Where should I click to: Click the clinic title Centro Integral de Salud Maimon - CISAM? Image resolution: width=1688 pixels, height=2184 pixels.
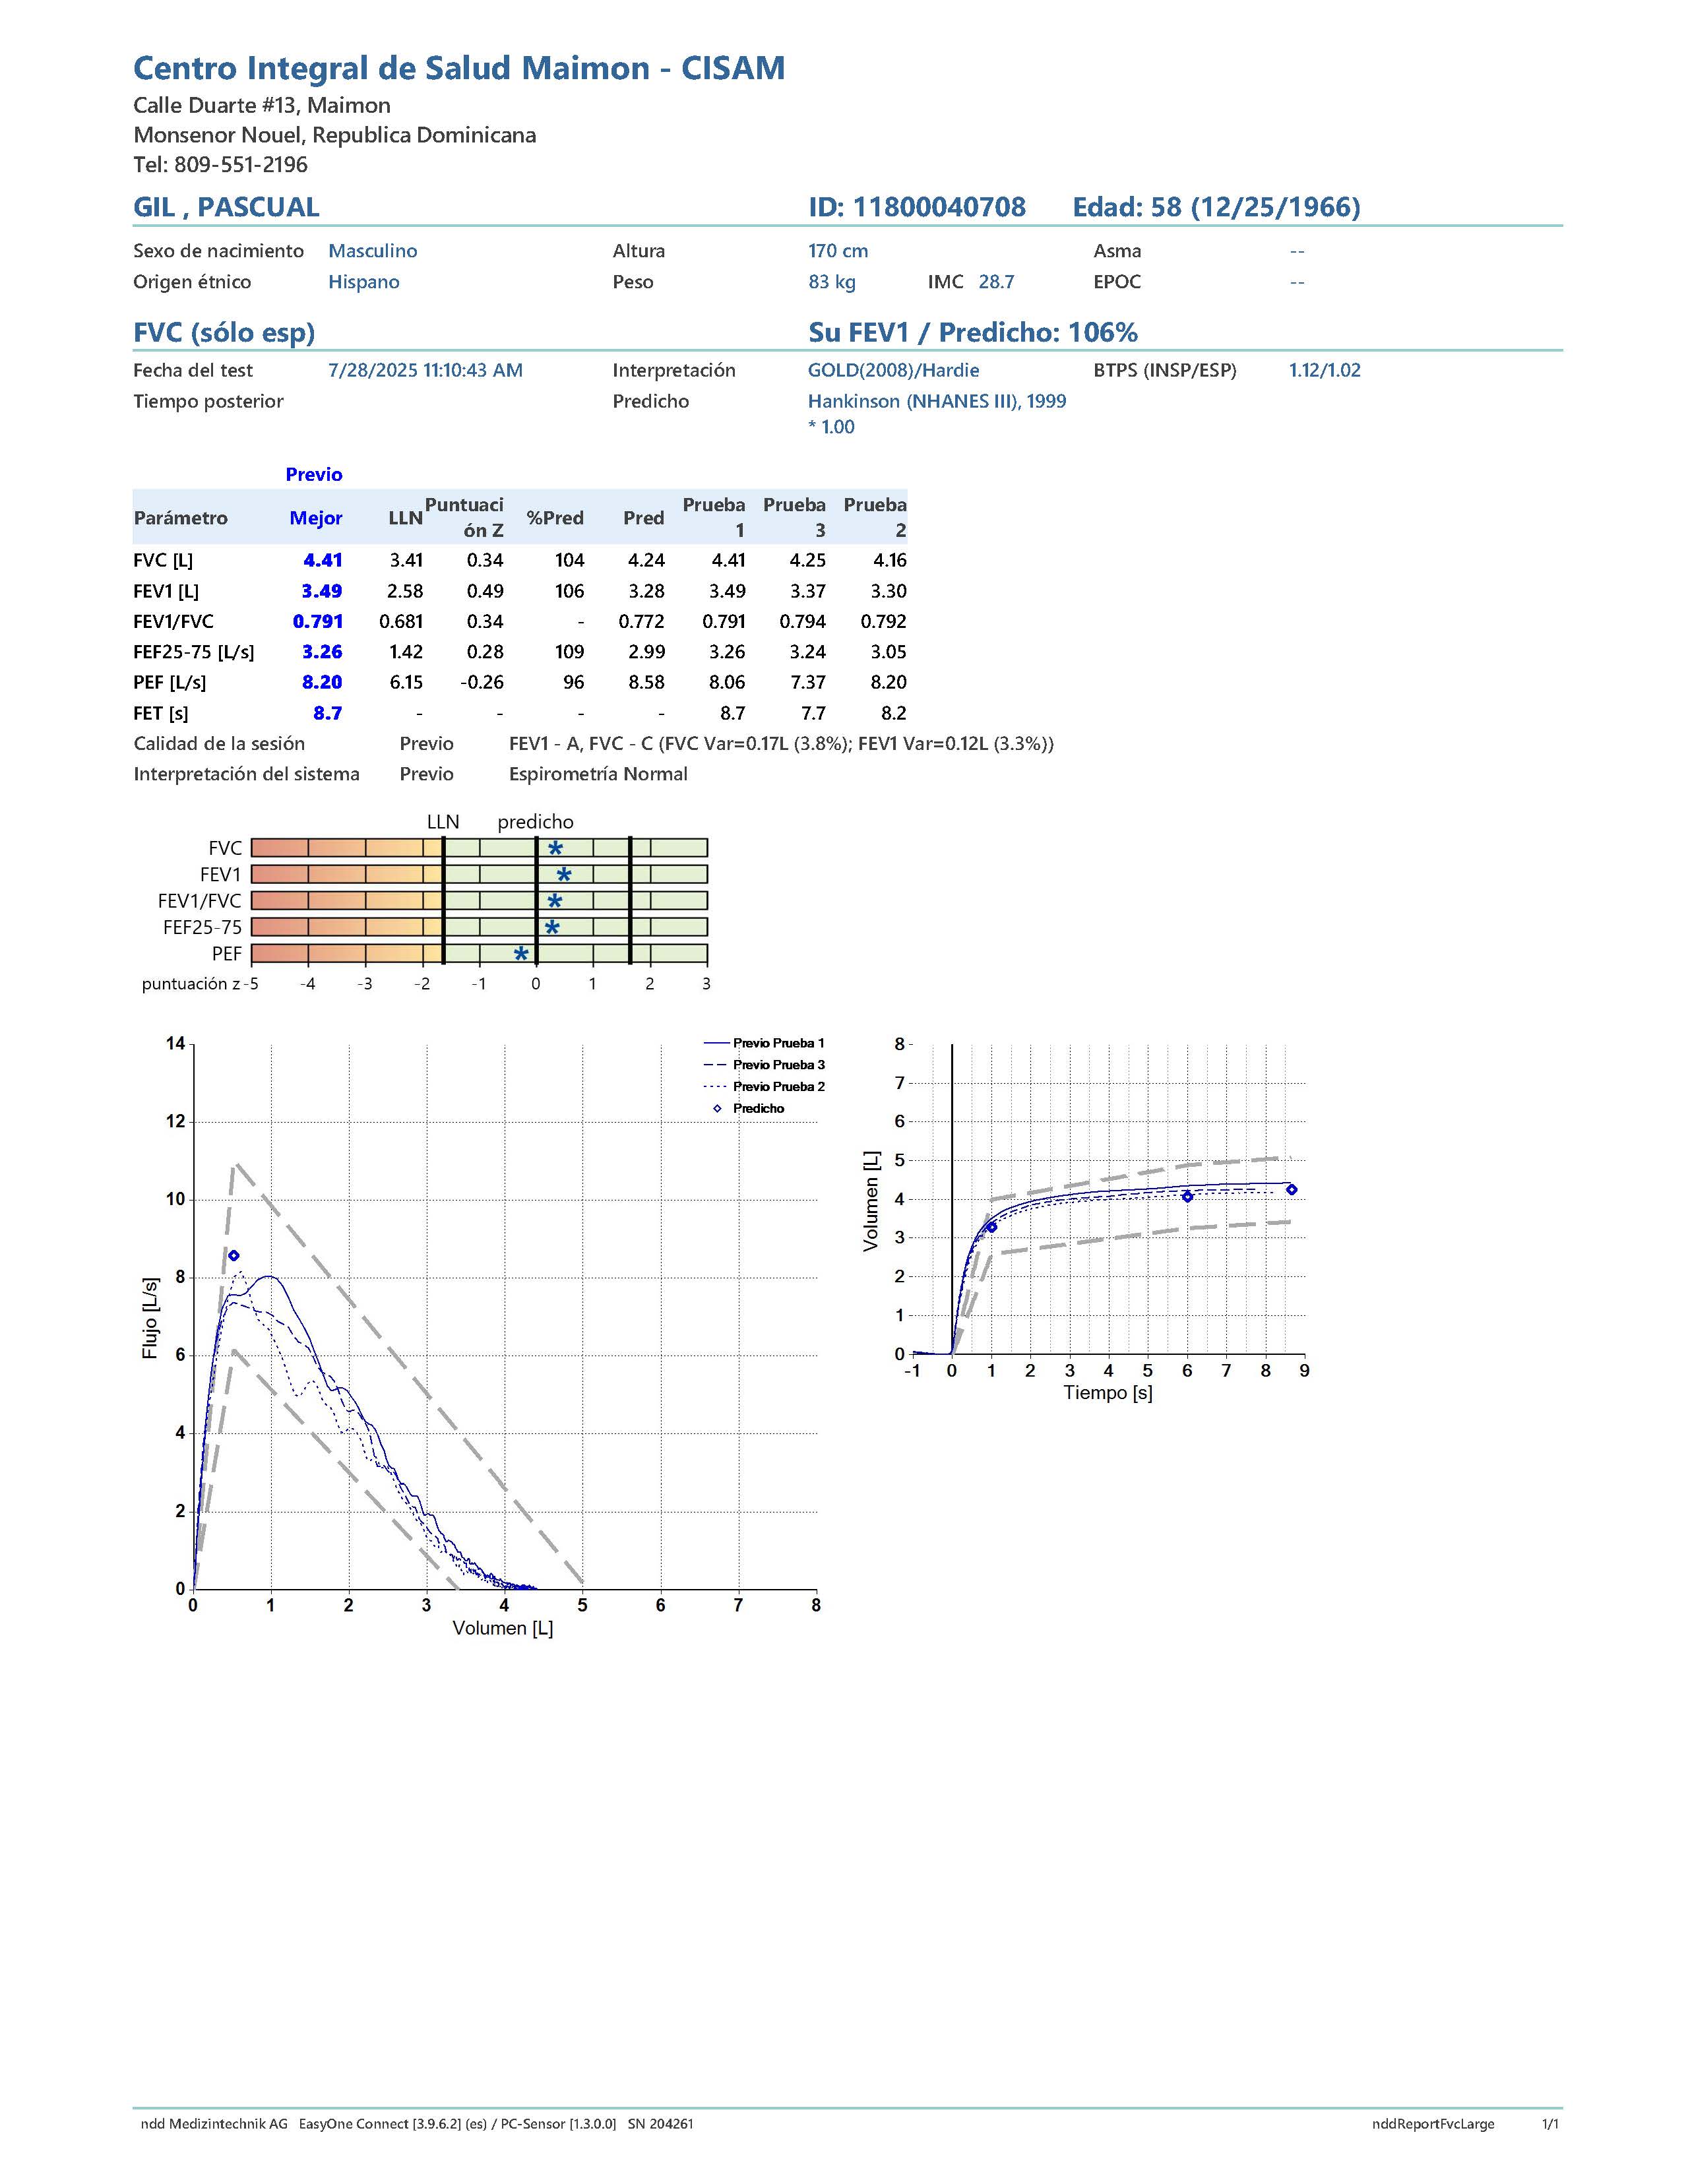click(x=459, y=68)
